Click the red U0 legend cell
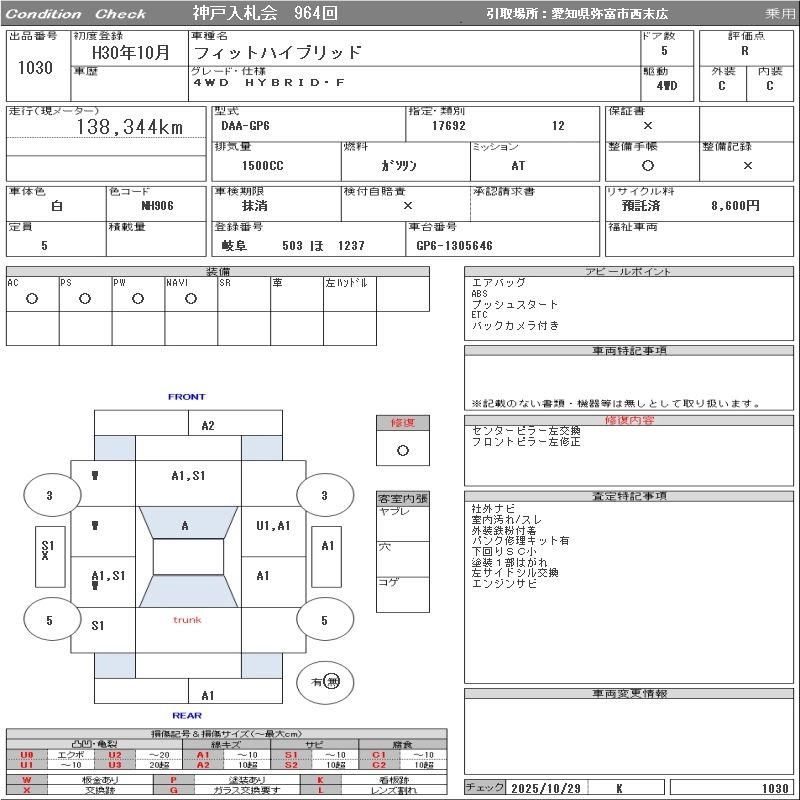This screenshot has width=800, height=800. pos(27,755)
